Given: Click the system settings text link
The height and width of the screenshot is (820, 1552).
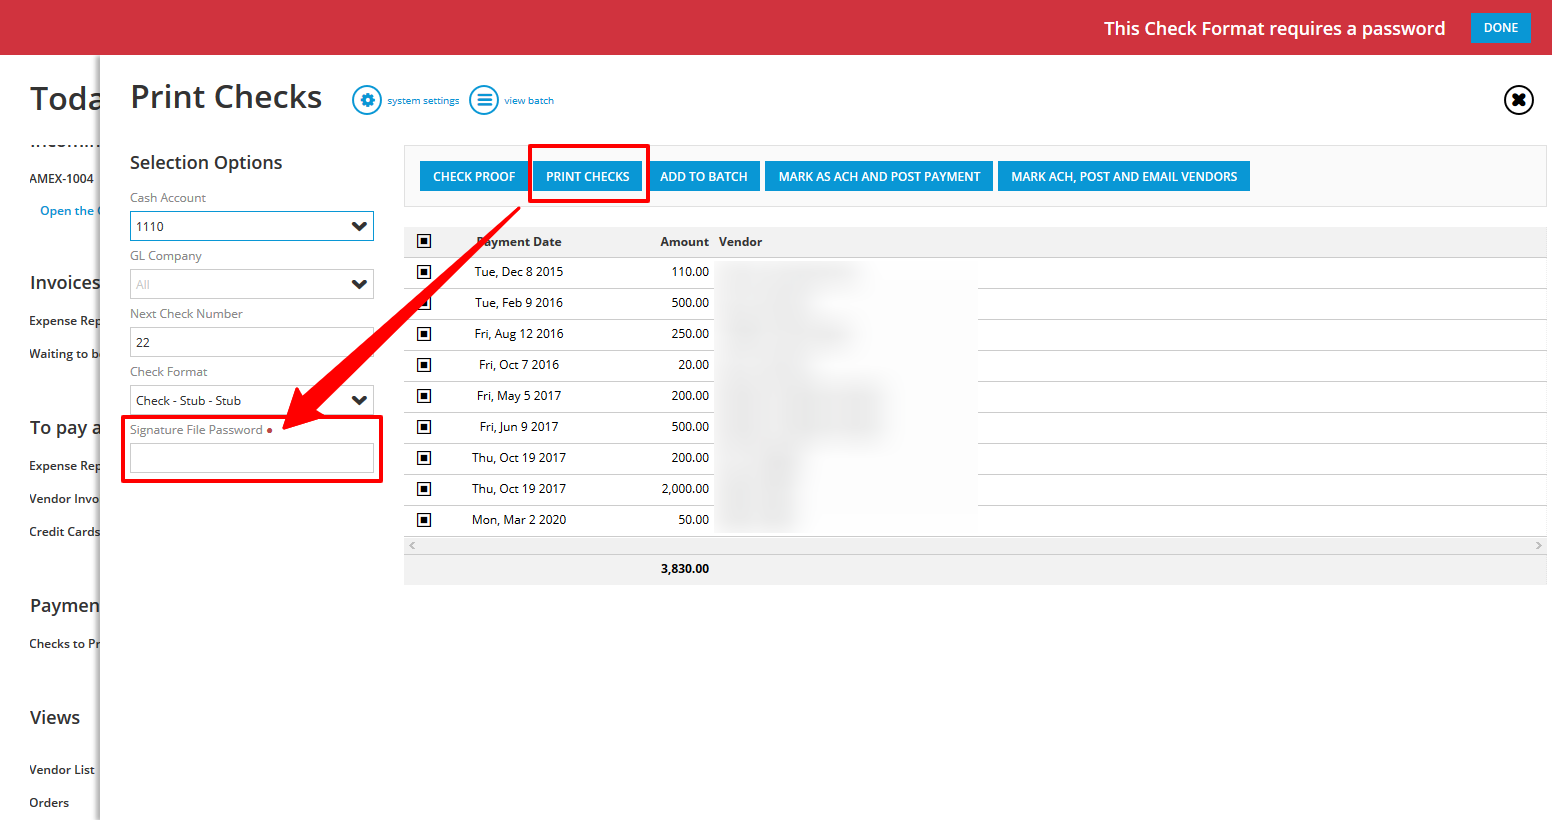Looking at the screenshot, I should click(423, 101).
